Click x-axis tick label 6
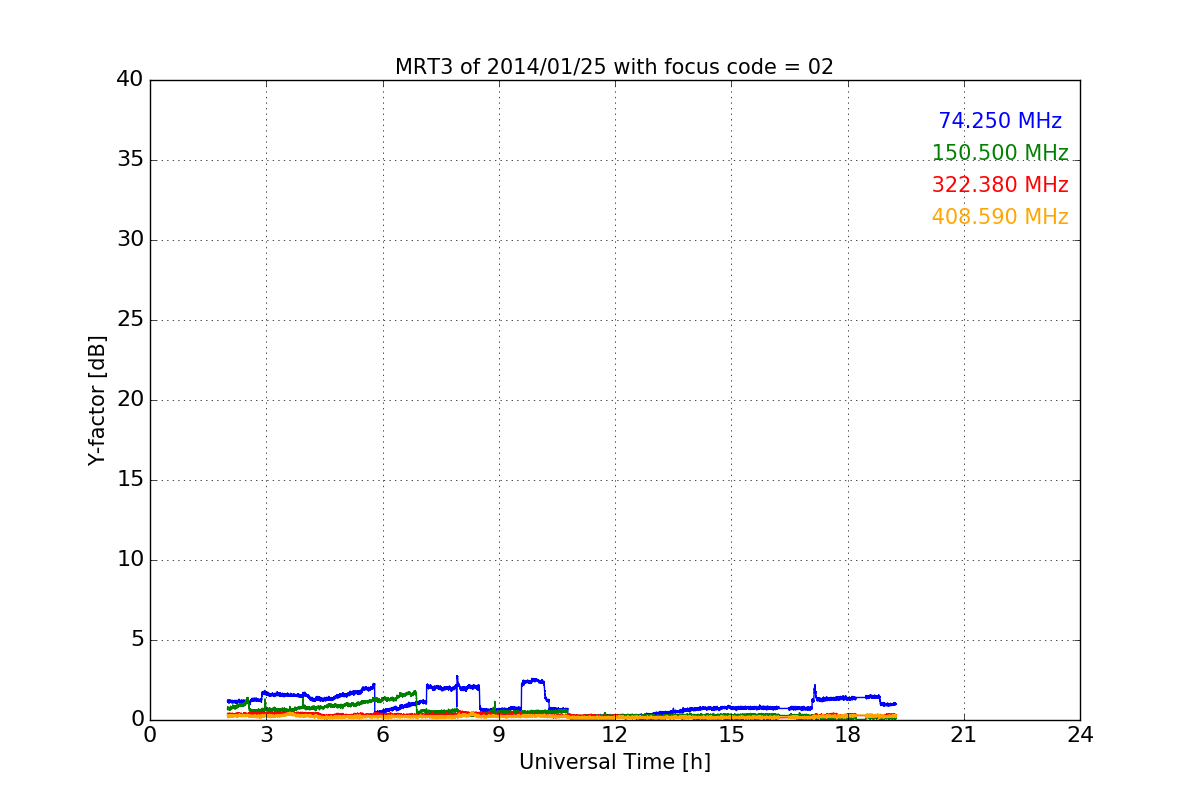The image size is (1200, 800). point(382,735)
